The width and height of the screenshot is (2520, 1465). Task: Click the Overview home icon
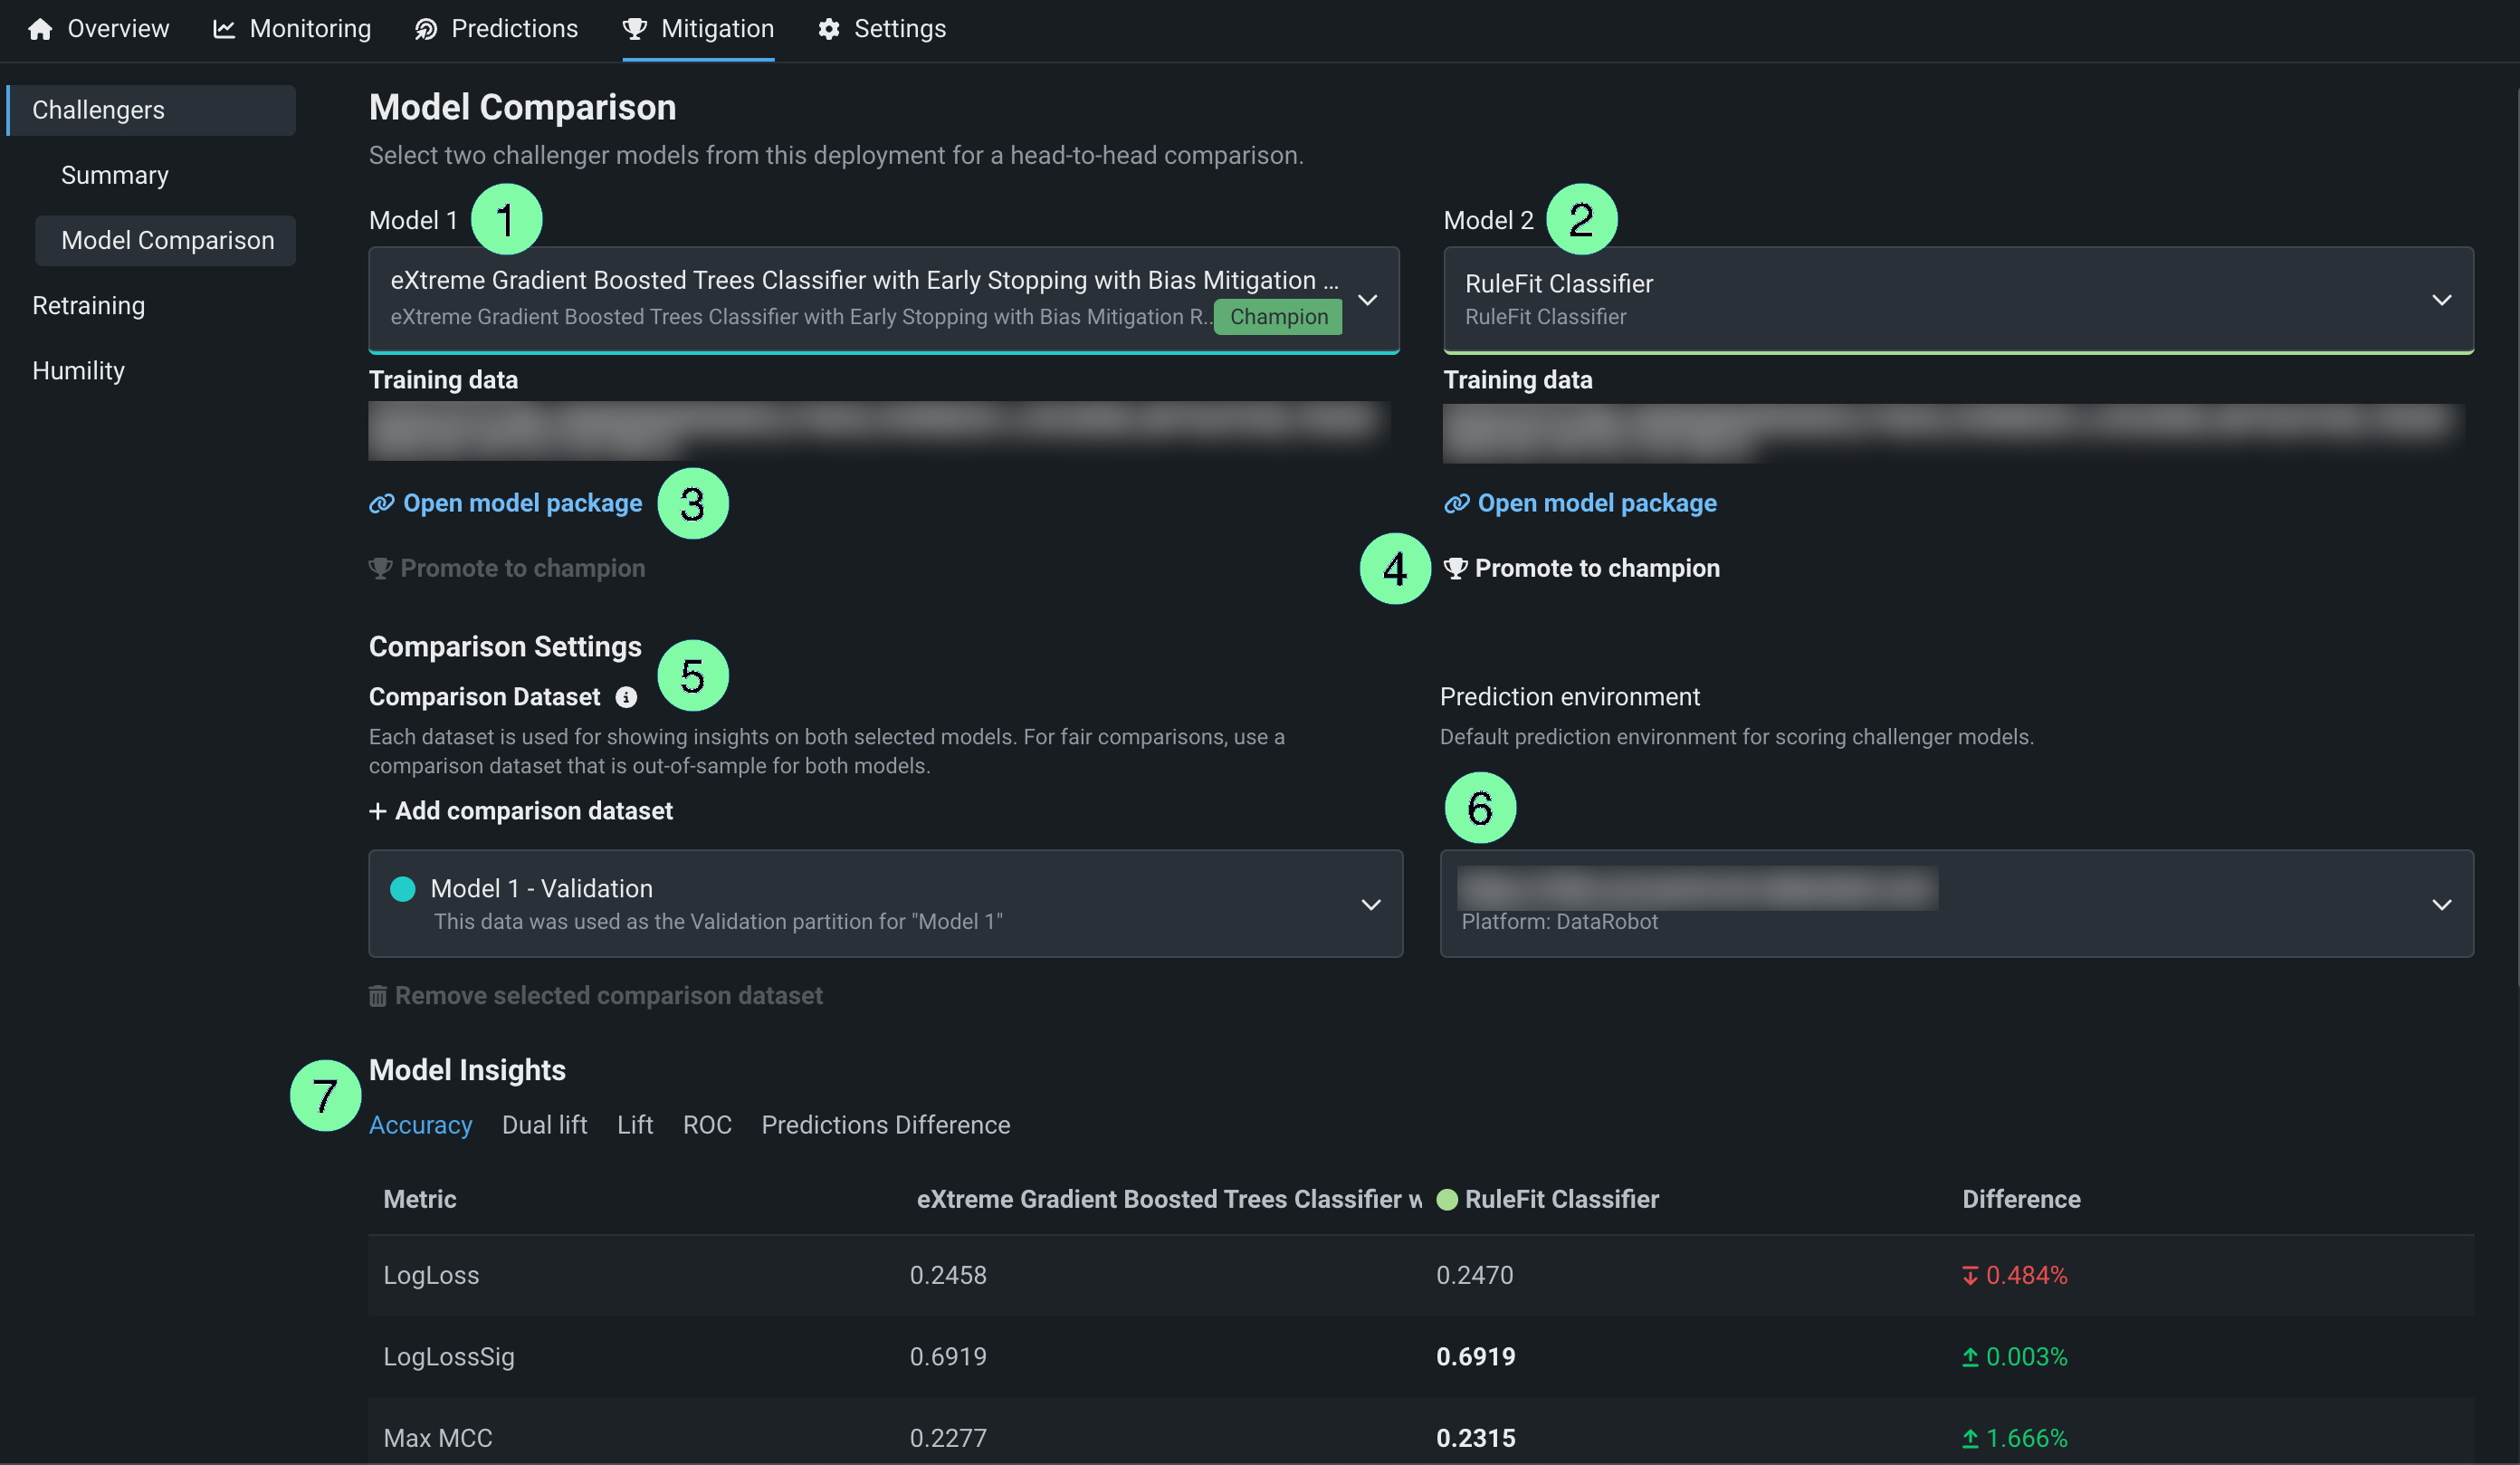40,29
